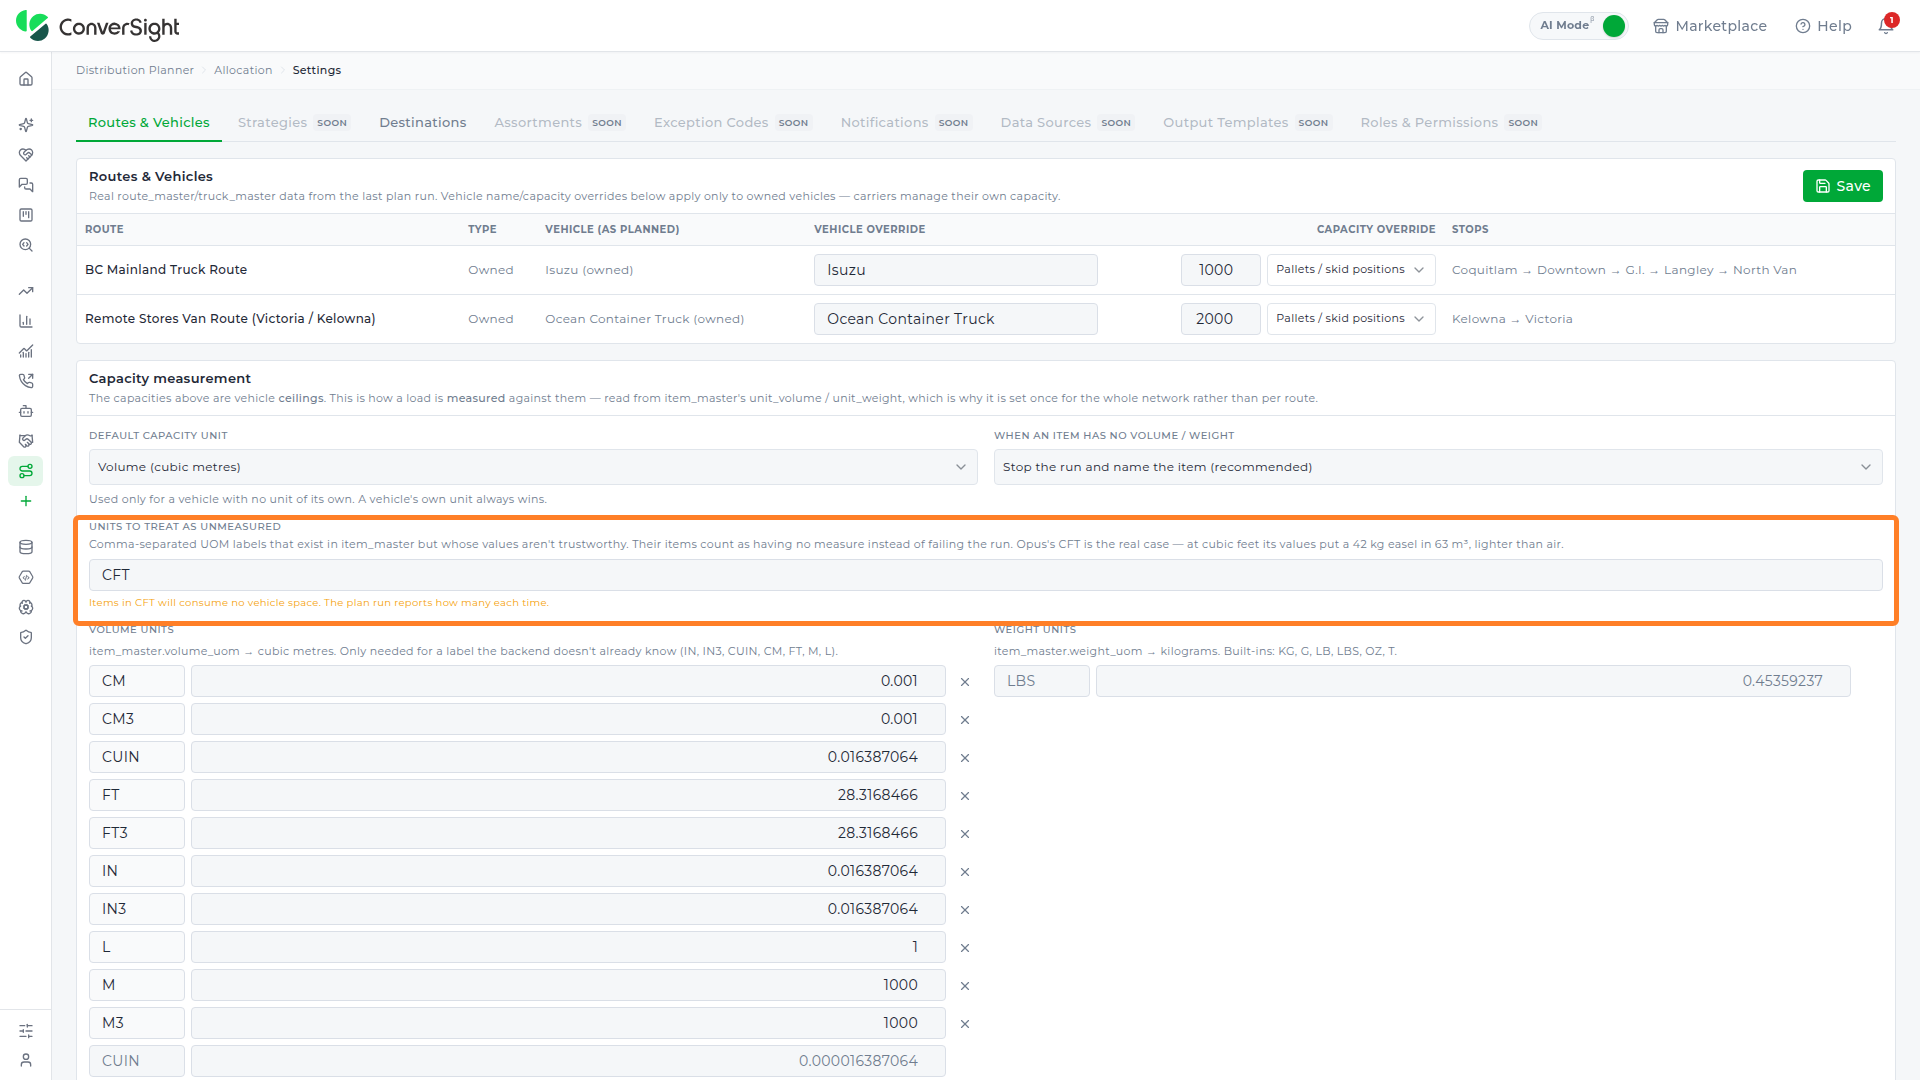Expand the no volume/weight behavior dropdown
This screenshot has height=1080, width=1920.
(x=1438, y=467)
